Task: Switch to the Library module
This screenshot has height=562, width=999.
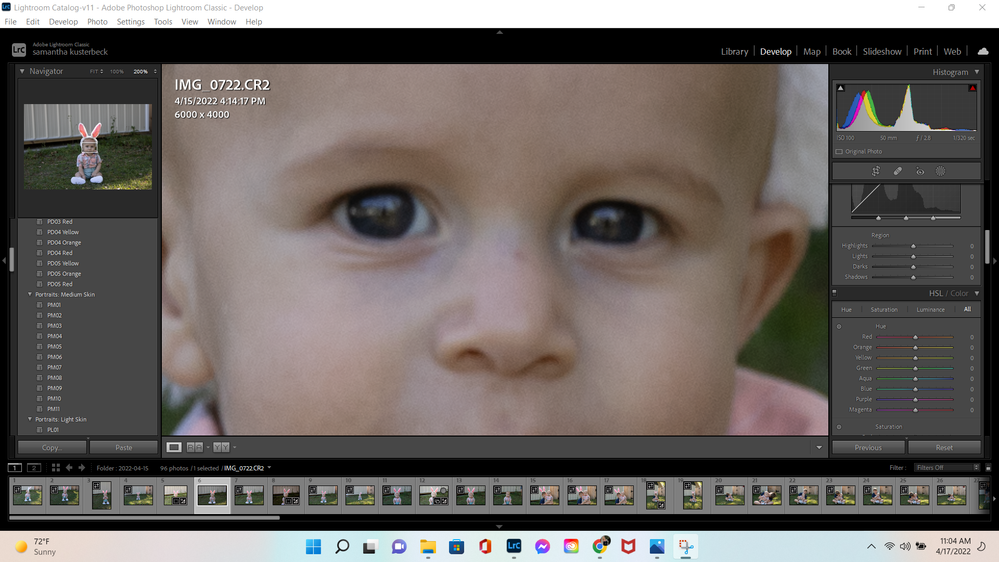Action: click(735, 52)
